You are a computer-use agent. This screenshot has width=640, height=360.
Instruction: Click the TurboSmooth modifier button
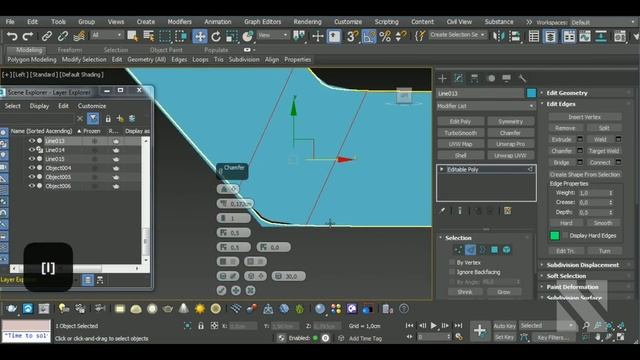(460, 133)
